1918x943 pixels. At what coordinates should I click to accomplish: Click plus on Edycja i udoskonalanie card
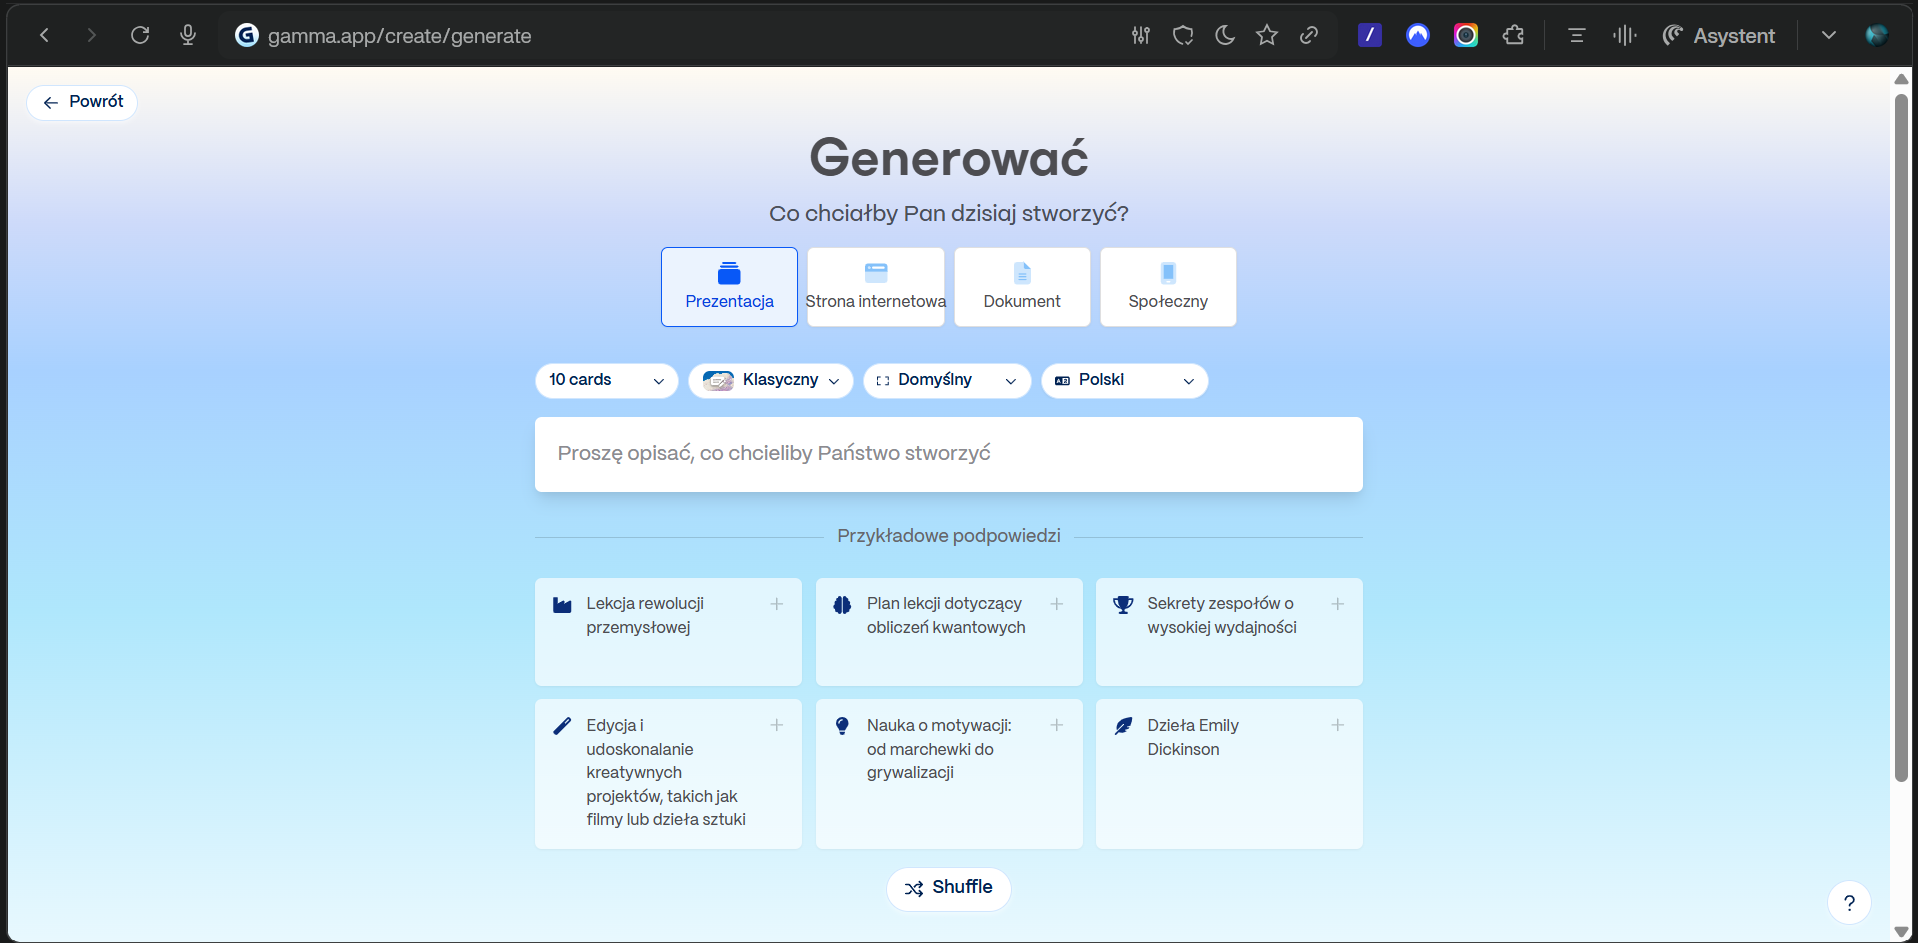pos(777,725)
